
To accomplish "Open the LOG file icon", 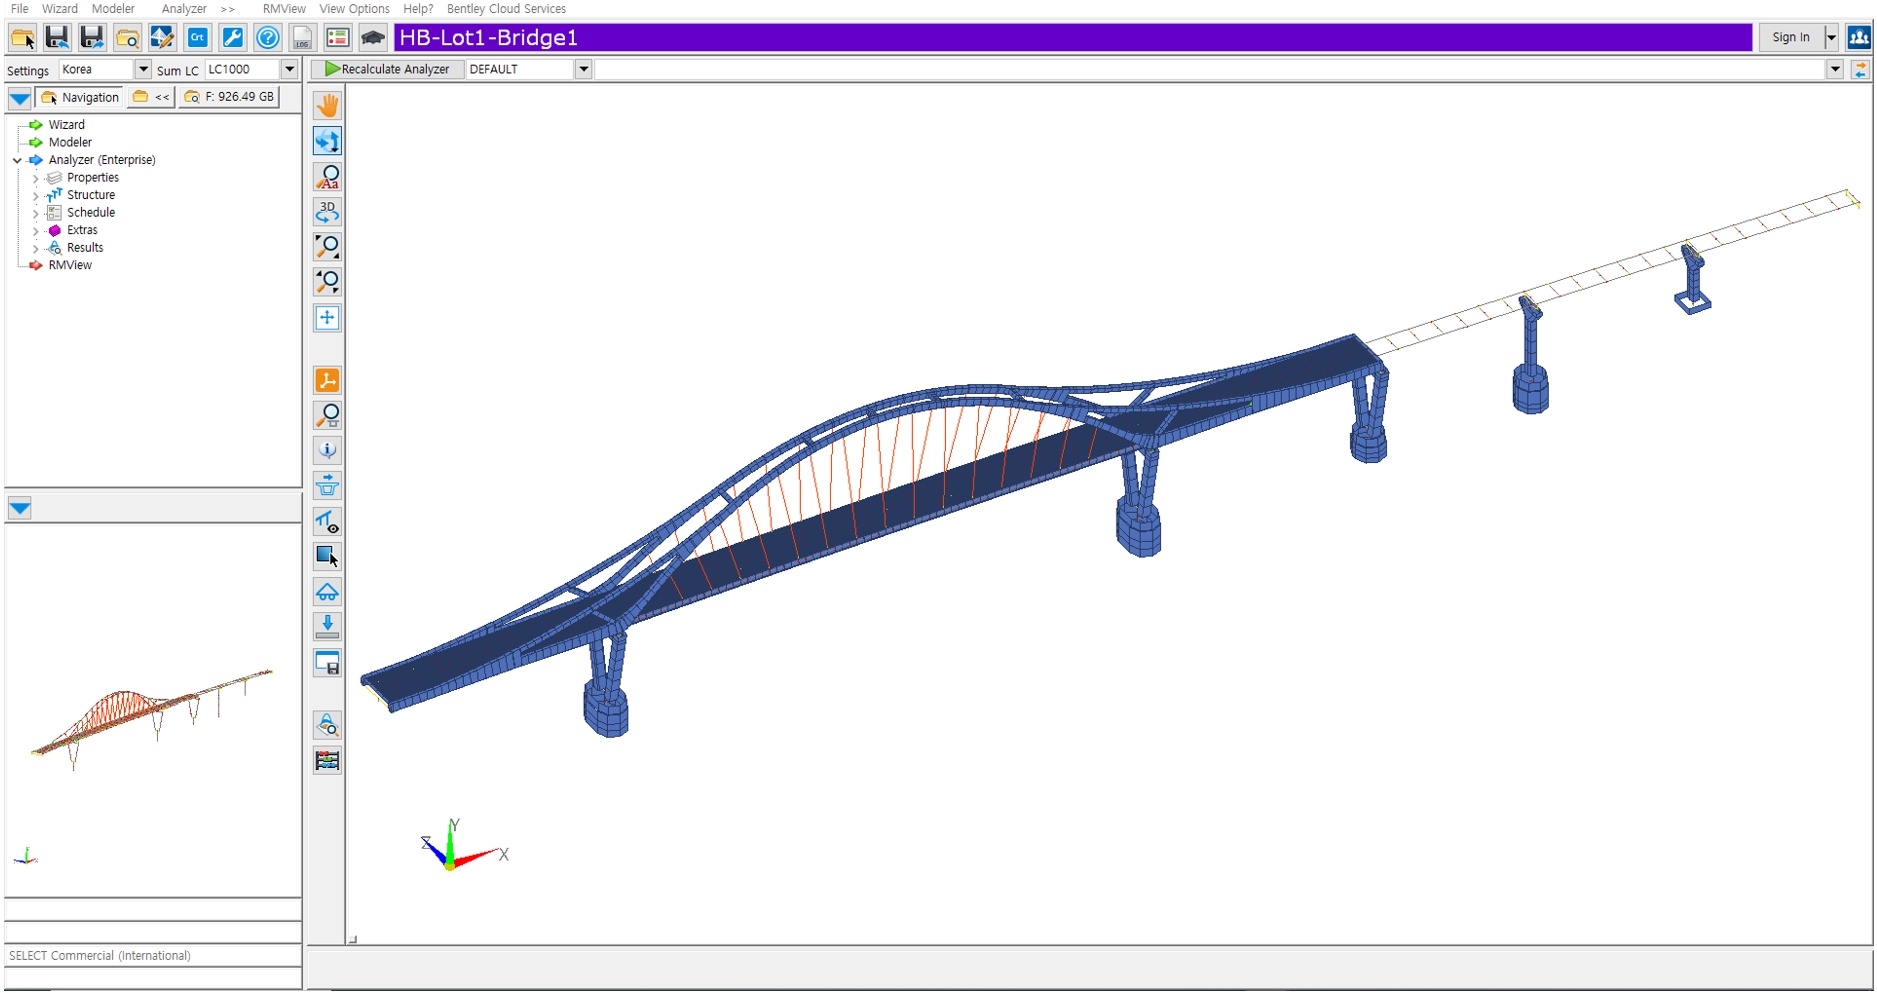I will click(302, 38).
